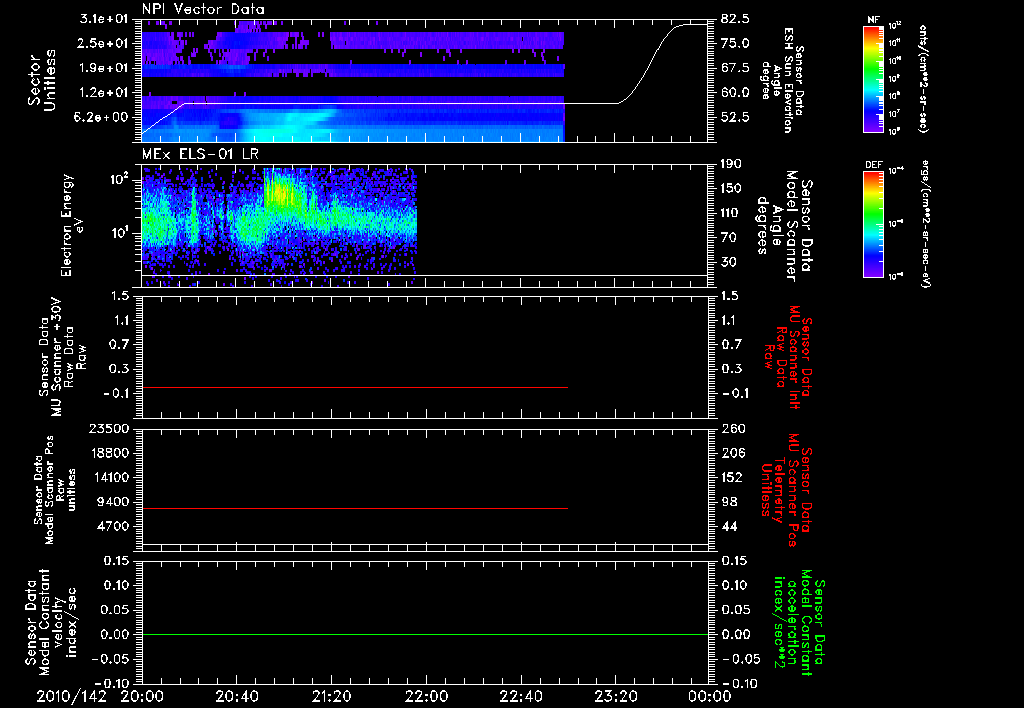Screen dimensions: 1024x708
Task: Click the '22:00' time tick label
Action: coord(426,696)
